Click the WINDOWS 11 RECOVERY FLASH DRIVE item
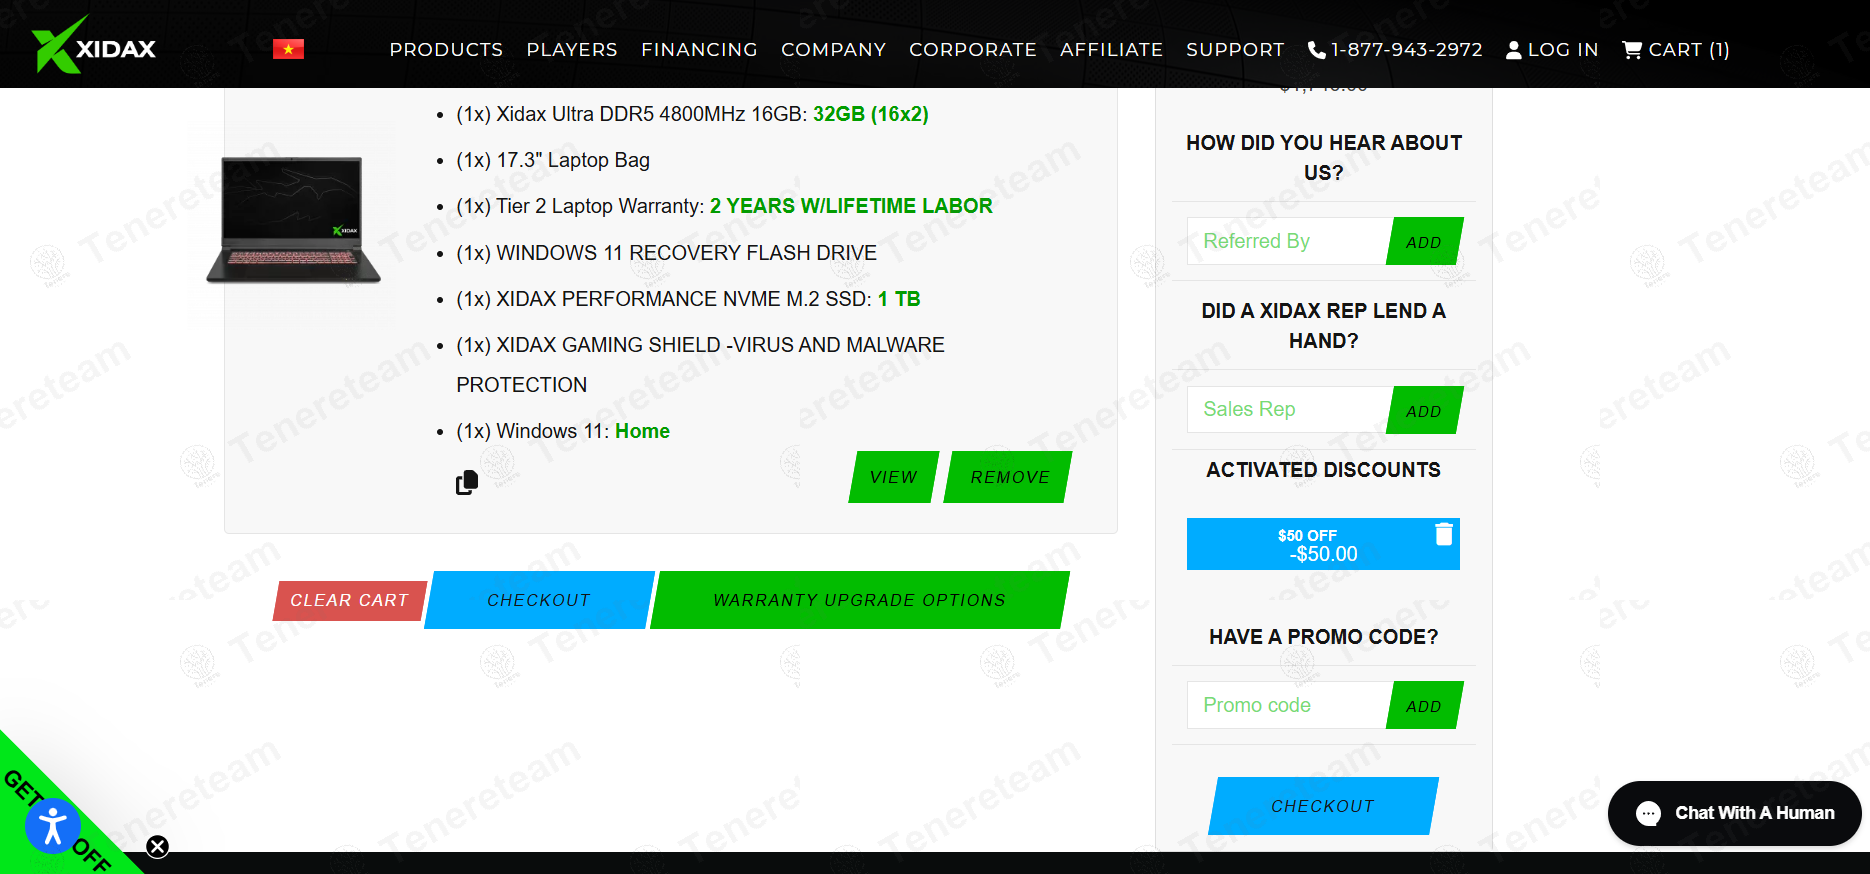 pyautogui.click(x=666, y=253)
